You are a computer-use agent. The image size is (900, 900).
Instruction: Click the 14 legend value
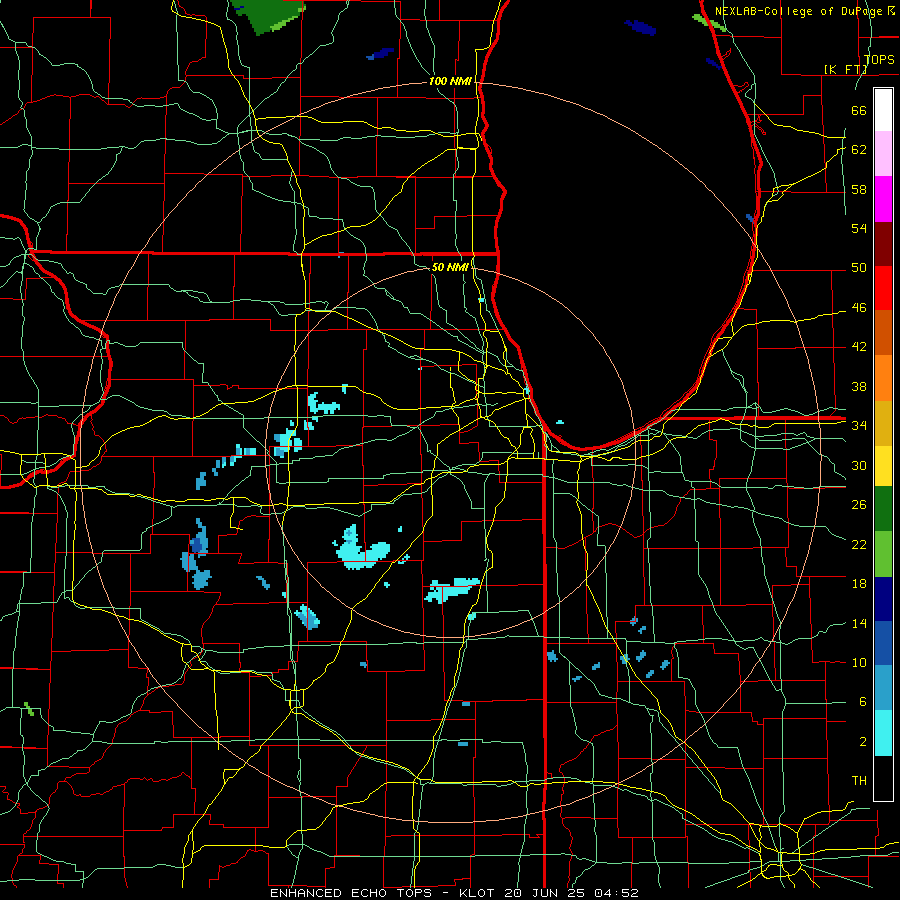click(x=859, y=623)
